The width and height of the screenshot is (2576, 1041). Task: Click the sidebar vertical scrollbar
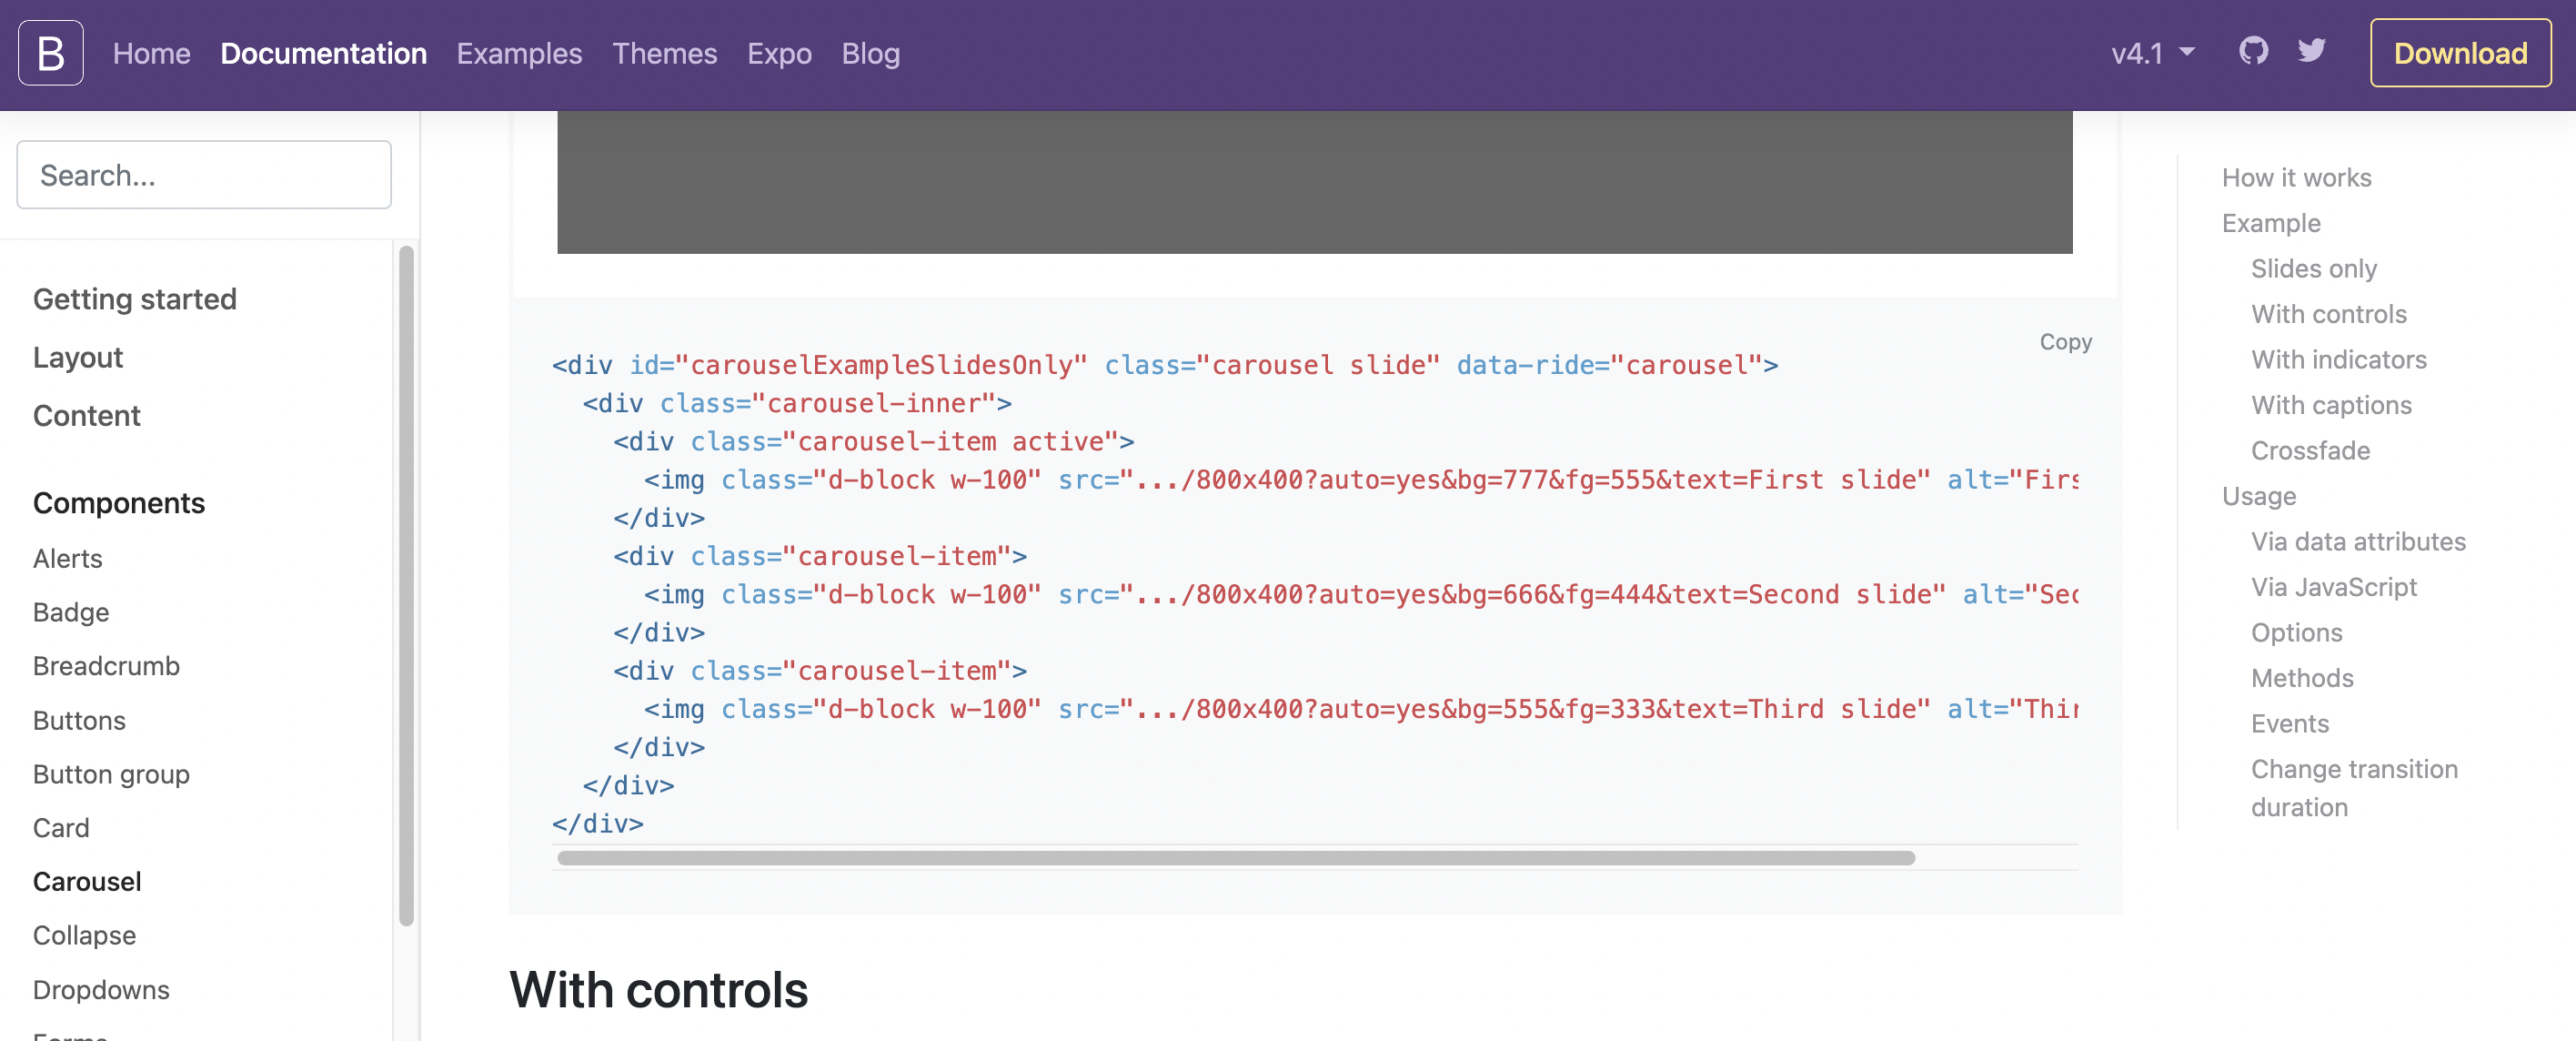pyautogui.click(x=406, y=586)
